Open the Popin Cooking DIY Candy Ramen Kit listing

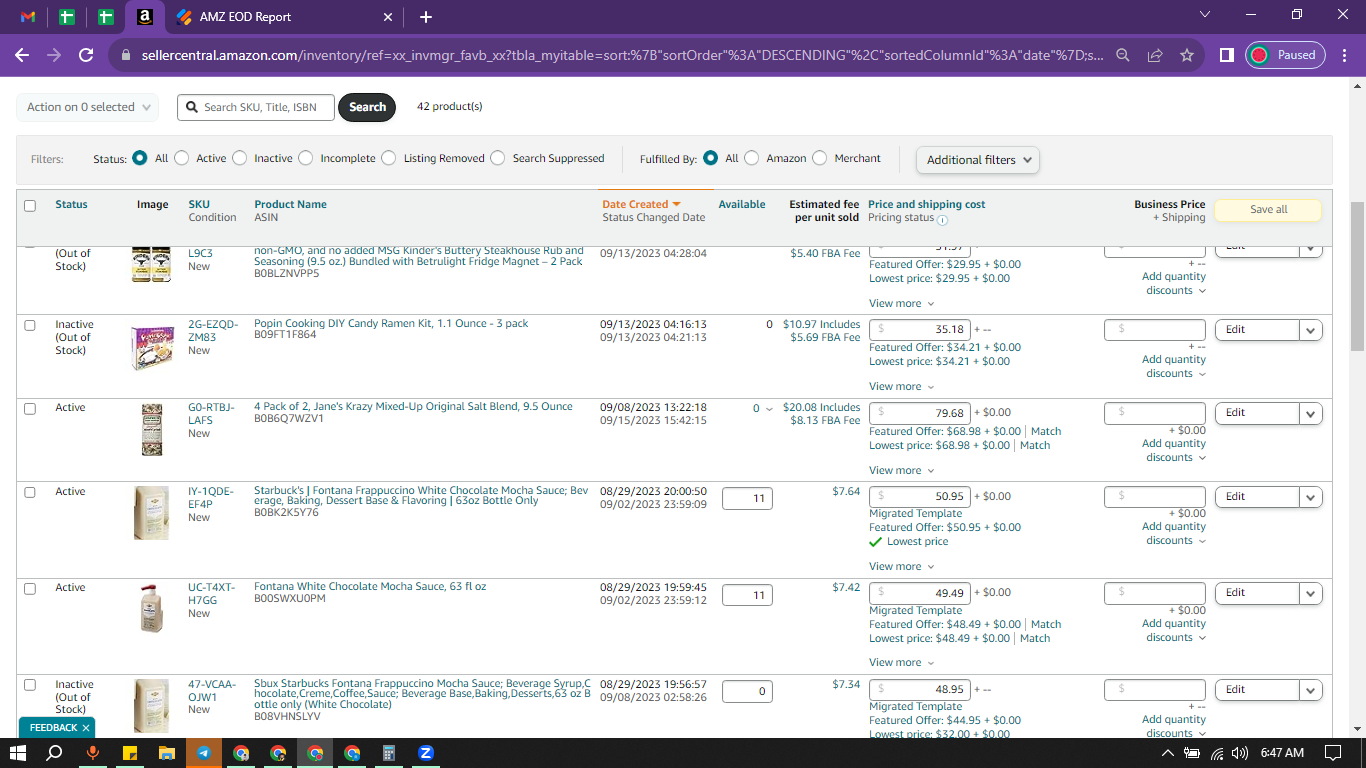[391, 323]
